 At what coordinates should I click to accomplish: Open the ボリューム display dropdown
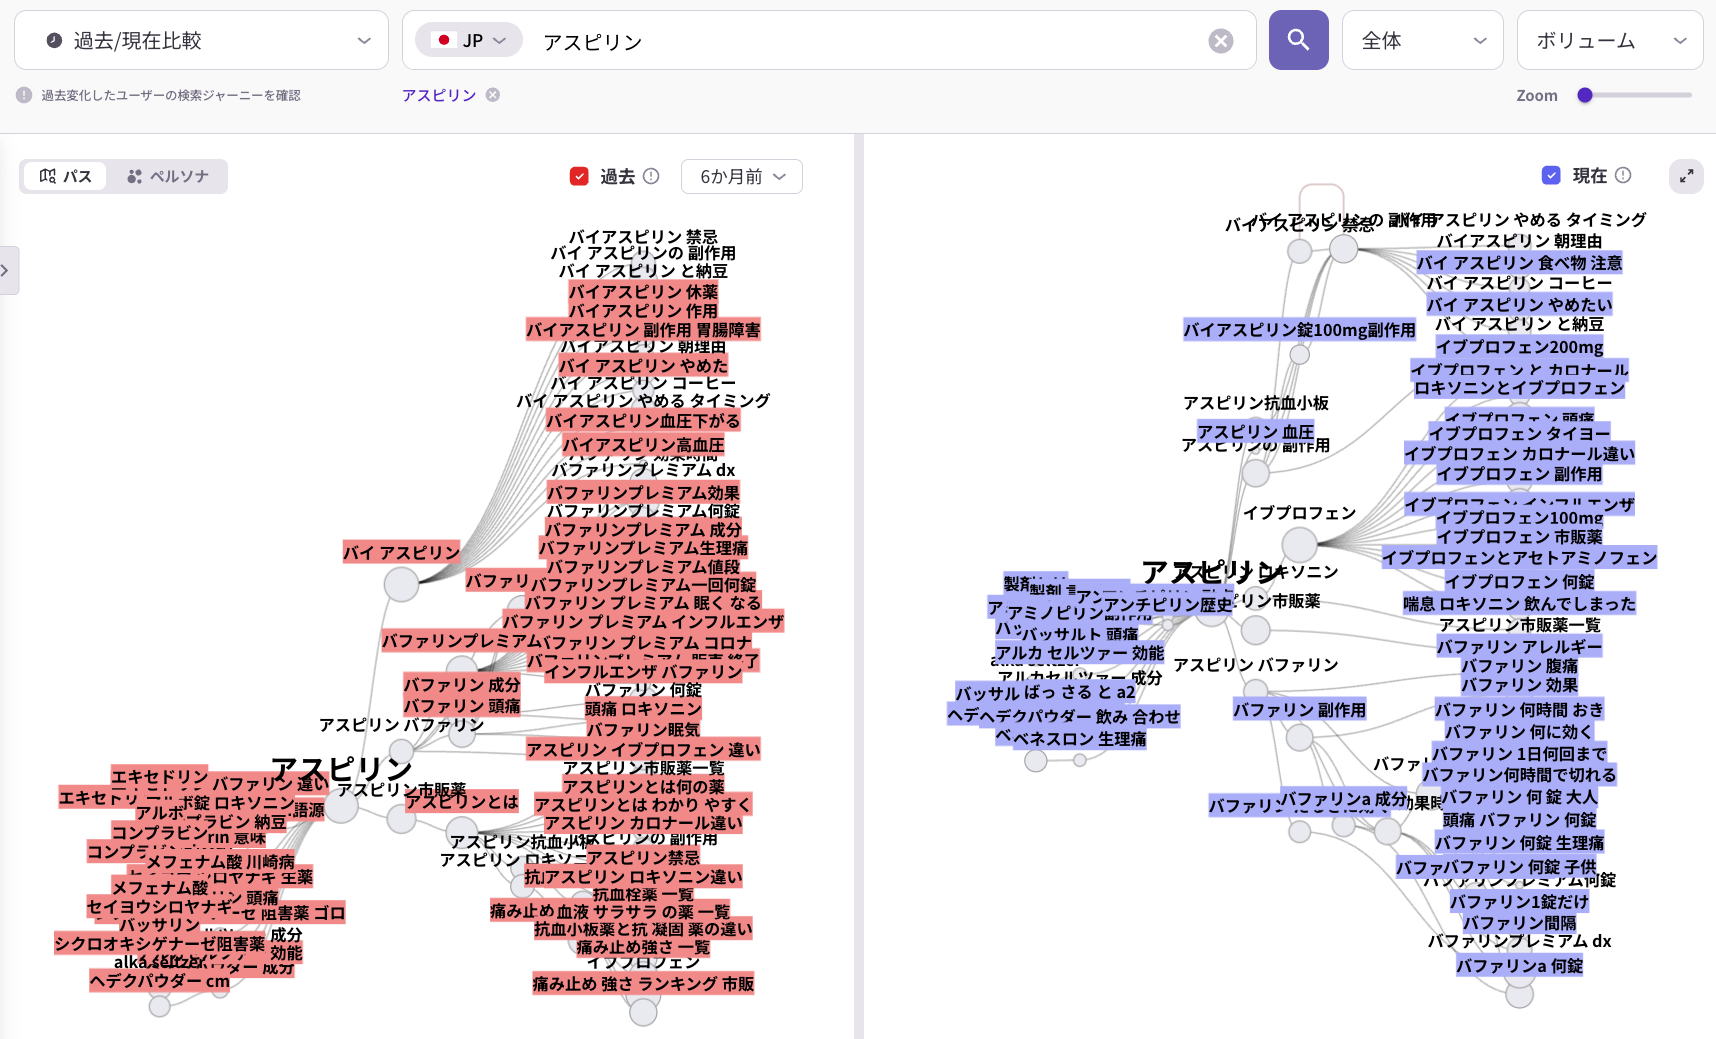tap(1610, 40)
